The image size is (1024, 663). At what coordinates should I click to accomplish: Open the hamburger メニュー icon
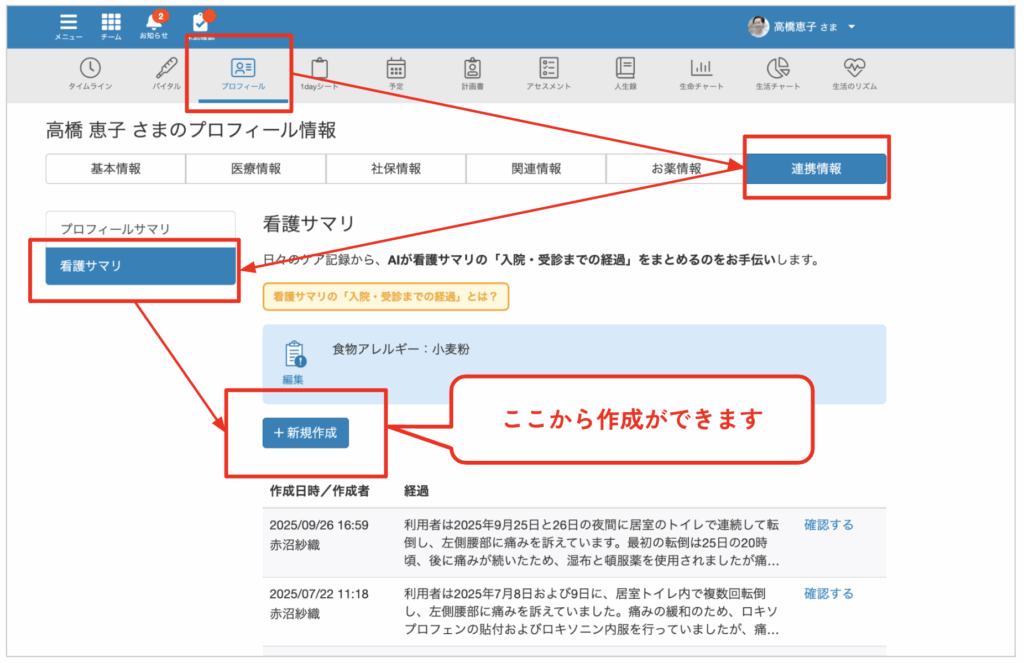coord(68,24)
